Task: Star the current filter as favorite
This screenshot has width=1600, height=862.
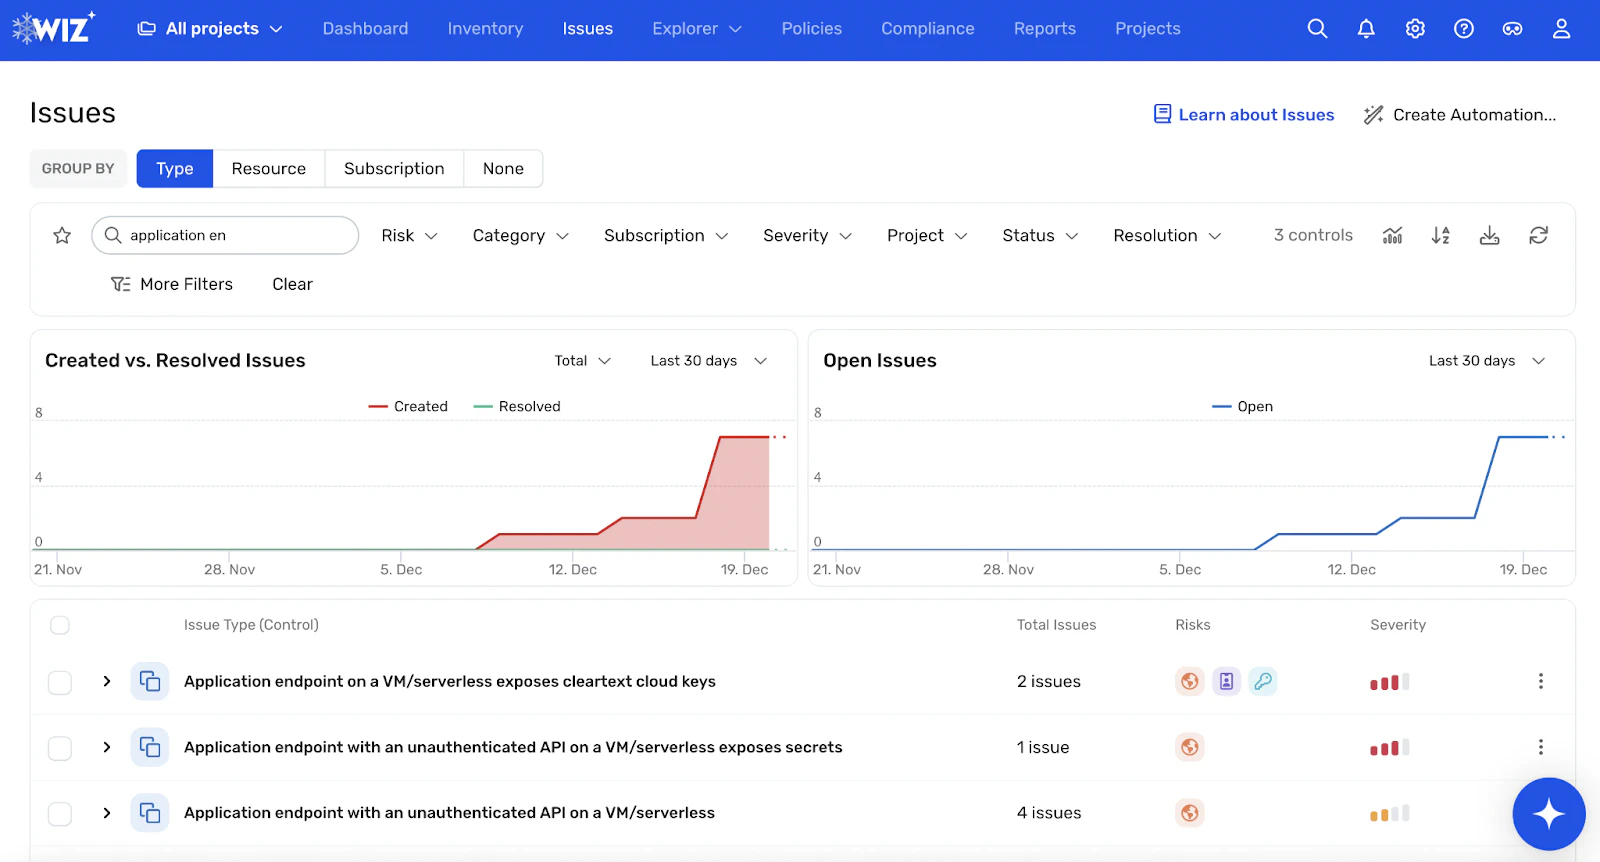Action: (x=62, y=235)
